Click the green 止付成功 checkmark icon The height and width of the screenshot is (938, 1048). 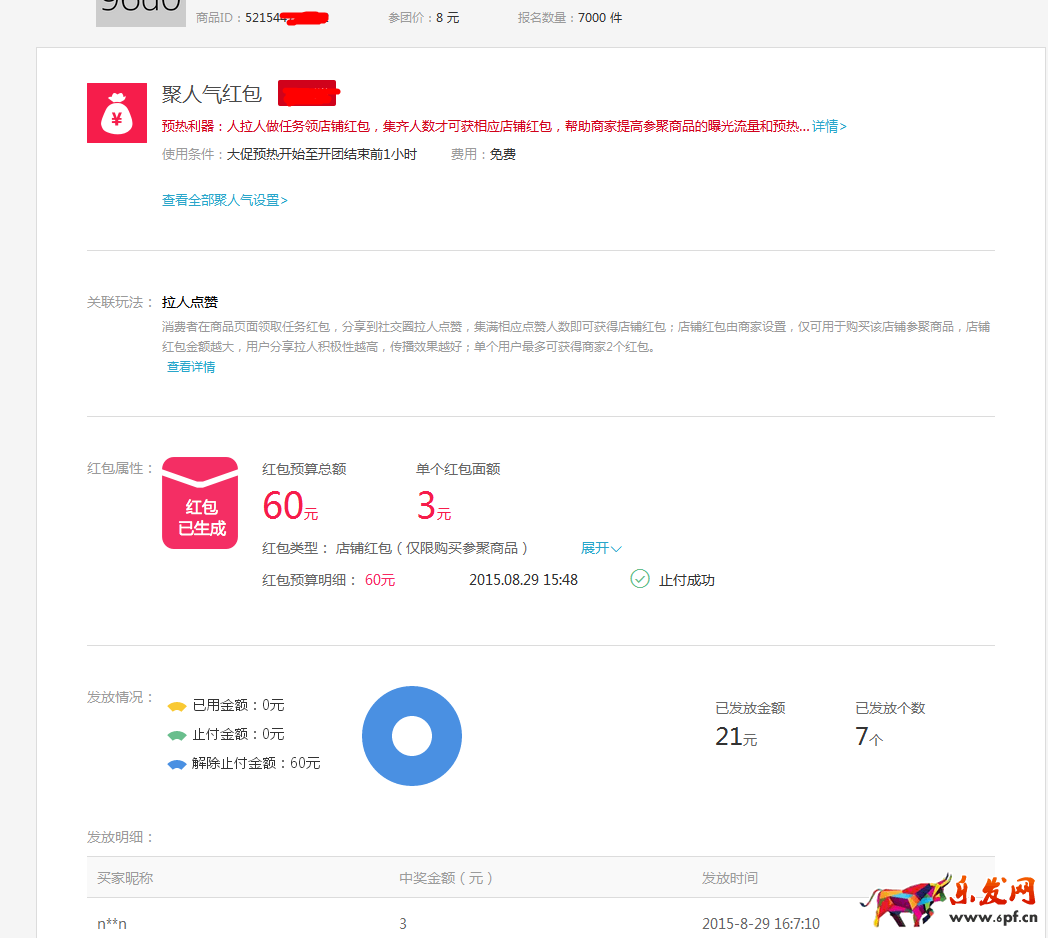640,579
